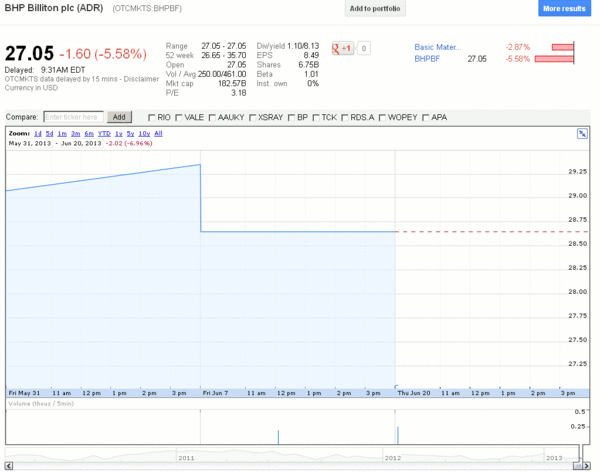Select the 6m zoom range
Image resolution: width=600 pixels, height=473 pixels.
click(x=89, y=133)
